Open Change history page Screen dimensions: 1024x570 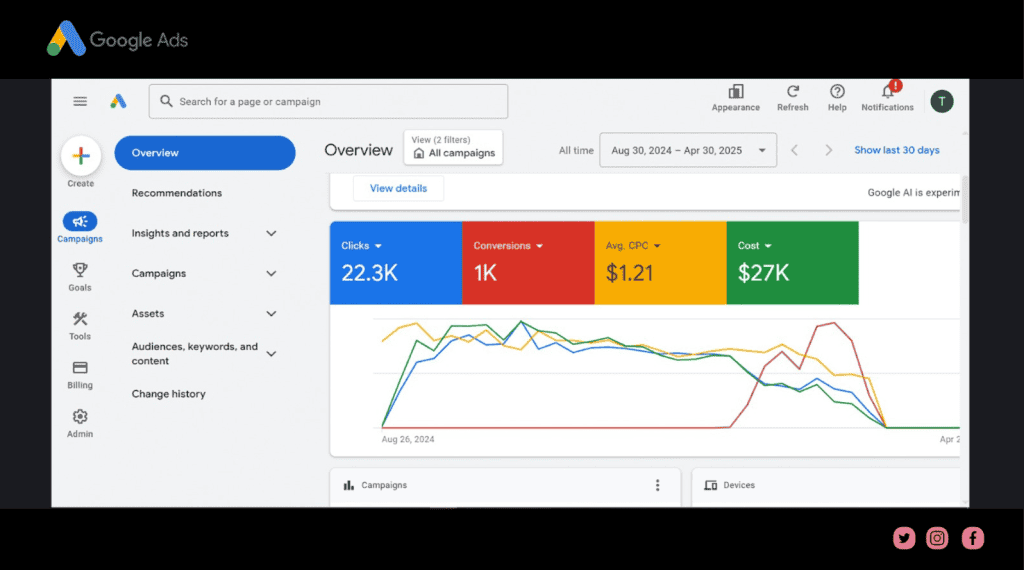(169, 394)
